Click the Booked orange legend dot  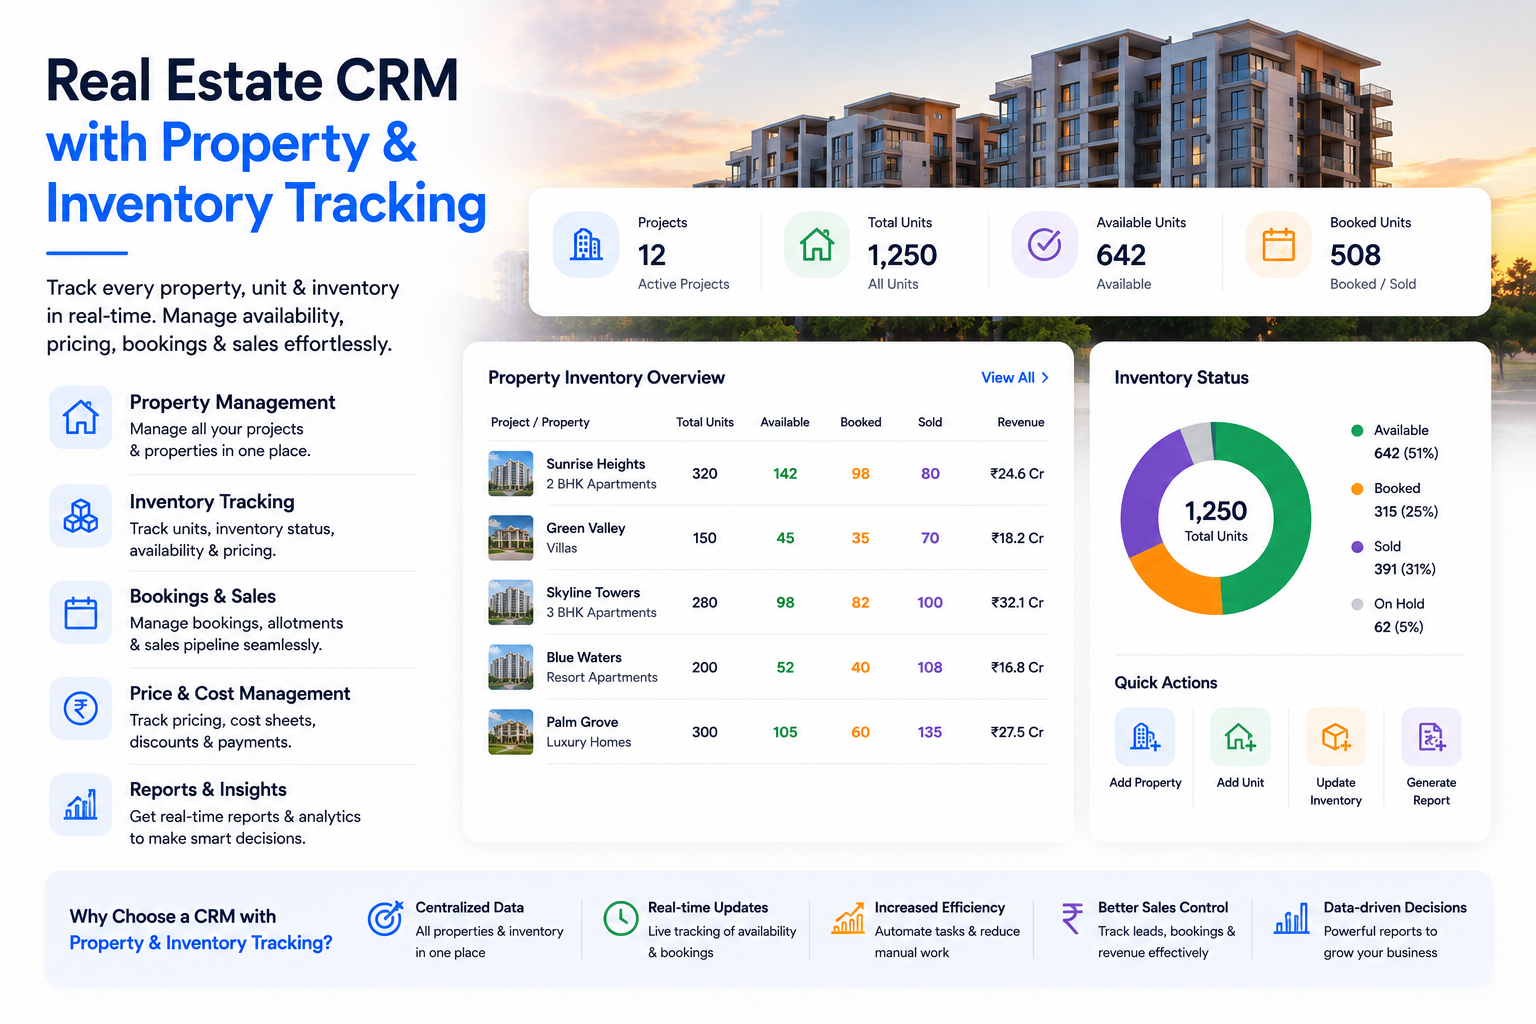(x=1357, y=488)
